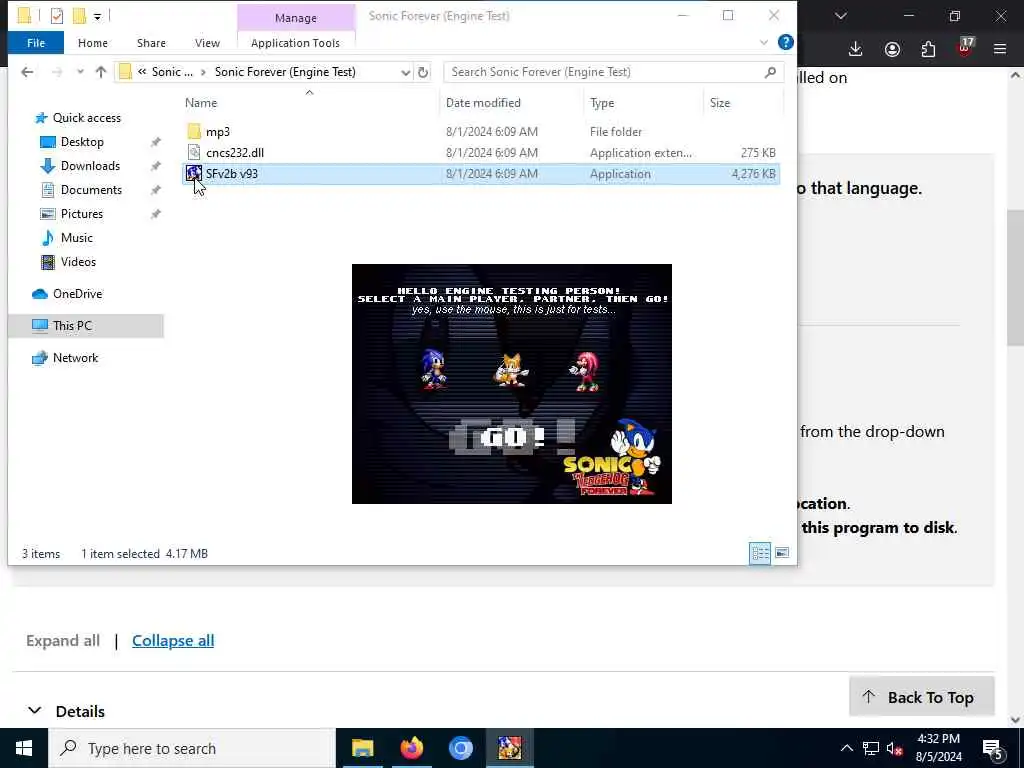Viewport: 1024px width, 768px height.
Task: Switch to Sonic game taskbar icon
Action: pos(510,748)
